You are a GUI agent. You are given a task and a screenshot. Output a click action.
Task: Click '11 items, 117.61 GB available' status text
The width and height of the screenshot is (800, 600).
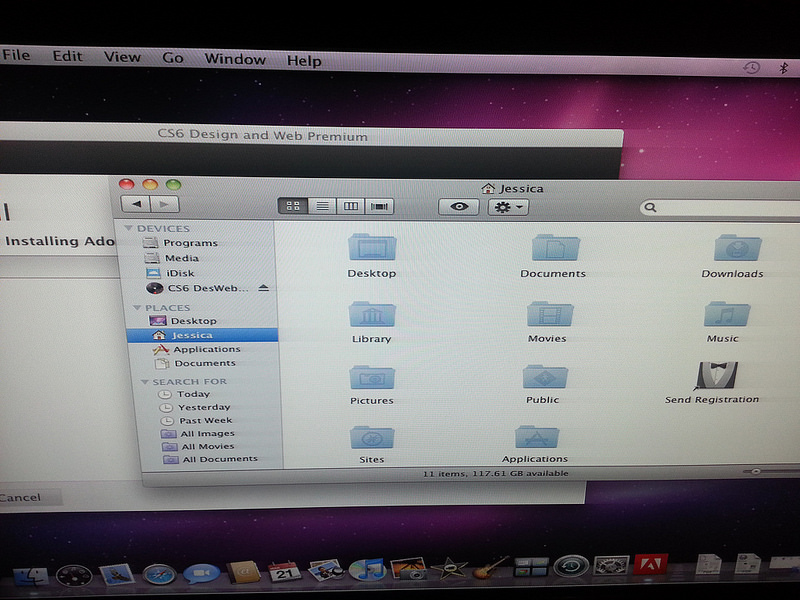pos(495,473)
